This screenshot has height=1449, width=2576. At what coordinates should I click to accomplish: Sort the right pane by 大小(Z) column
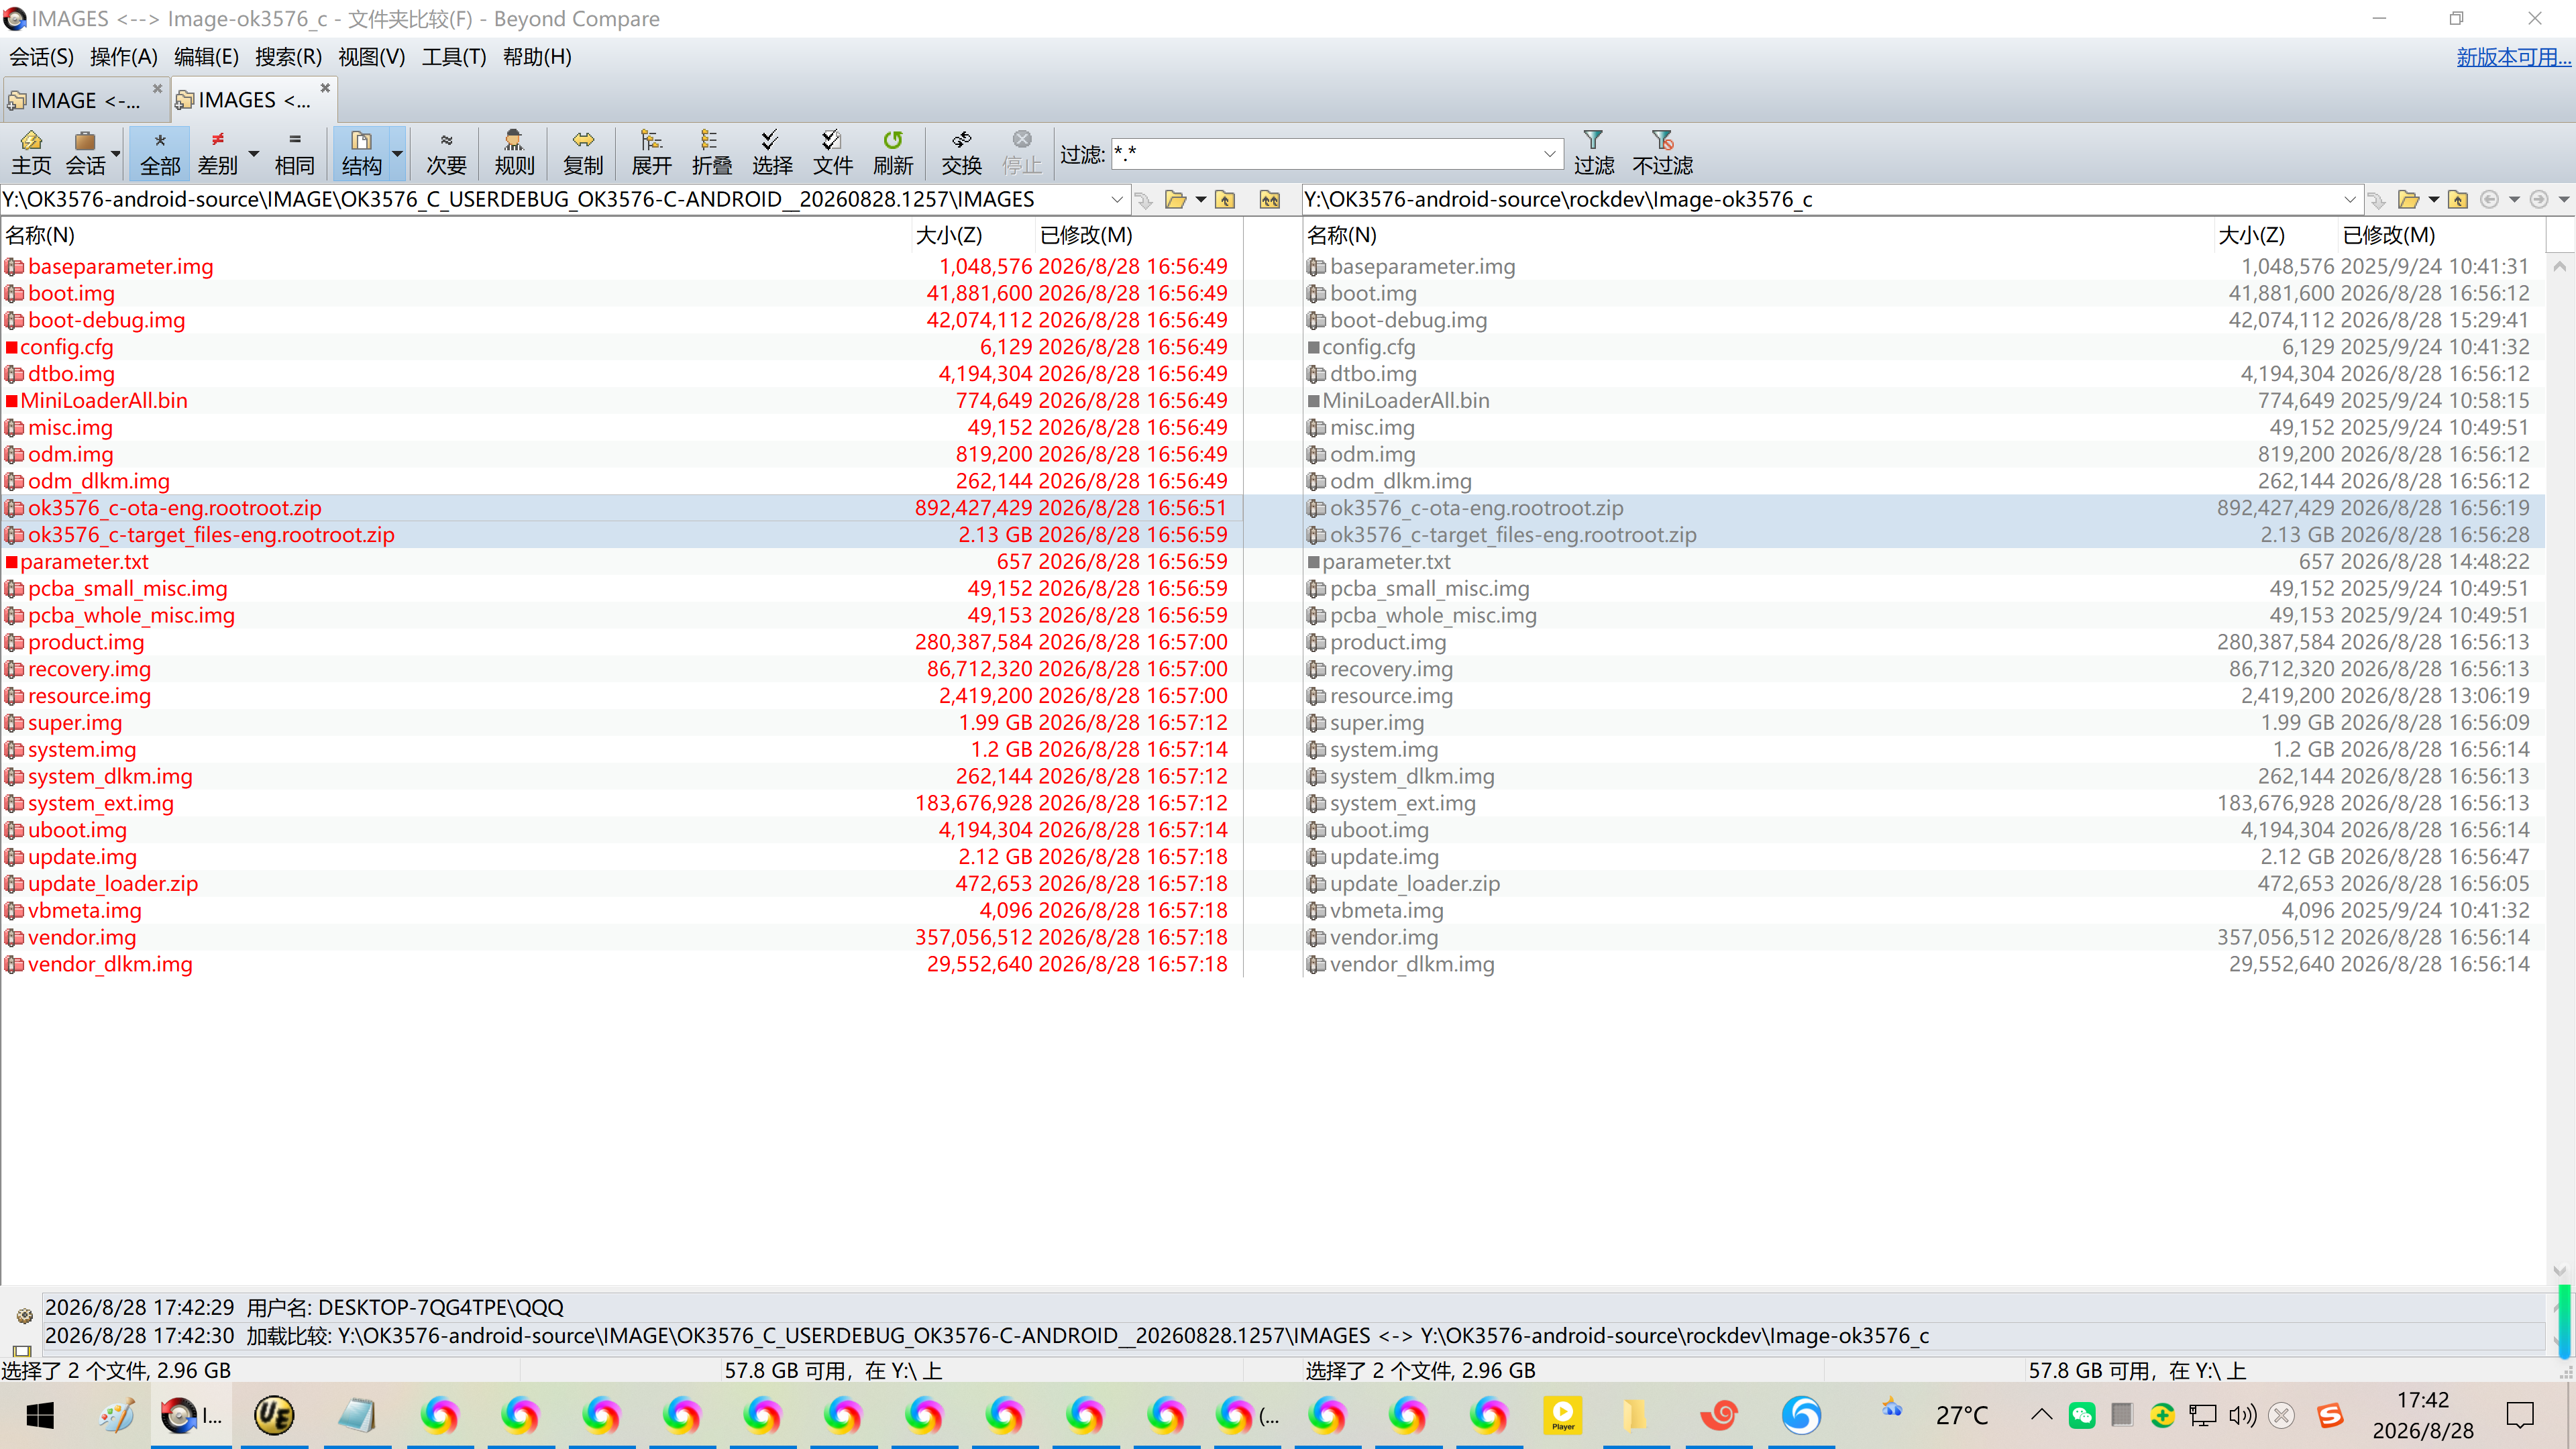[2252, 235]
